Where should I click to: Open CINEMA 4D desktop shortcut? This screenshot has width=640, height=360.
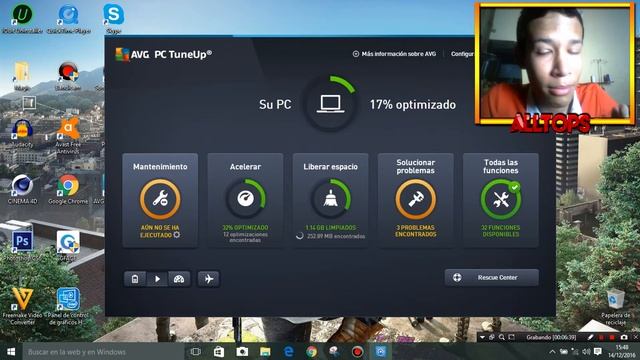[x=22, y=189]
